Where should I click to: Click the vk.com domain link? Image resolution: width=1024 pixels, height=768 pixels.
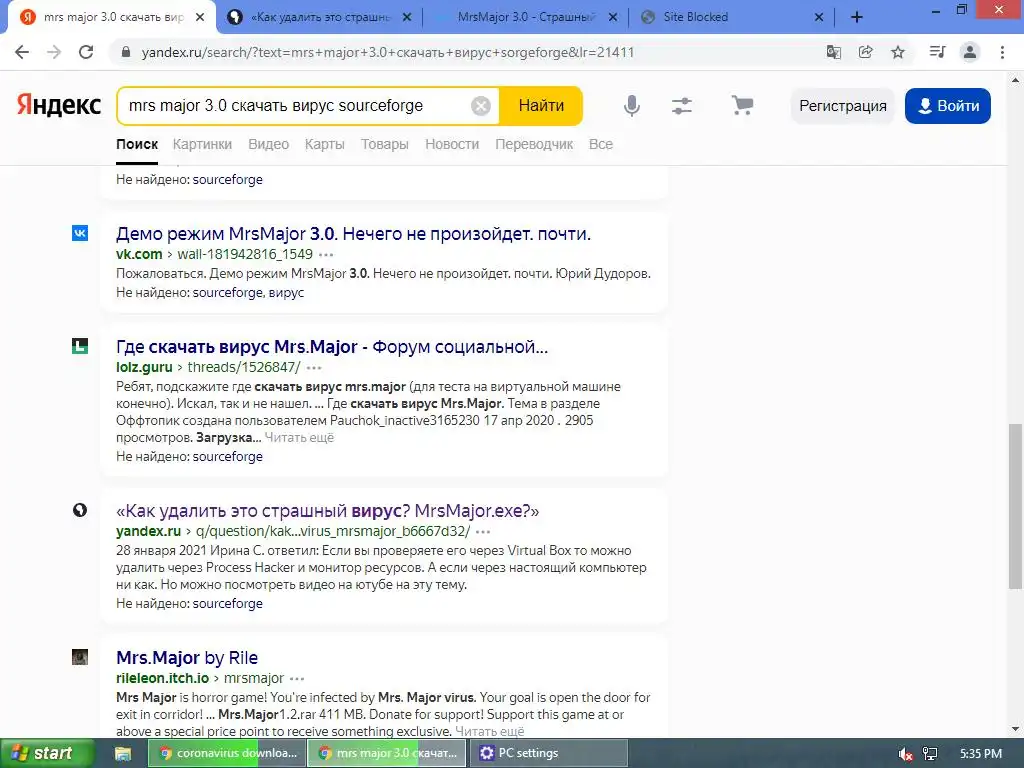click(139, 254)
